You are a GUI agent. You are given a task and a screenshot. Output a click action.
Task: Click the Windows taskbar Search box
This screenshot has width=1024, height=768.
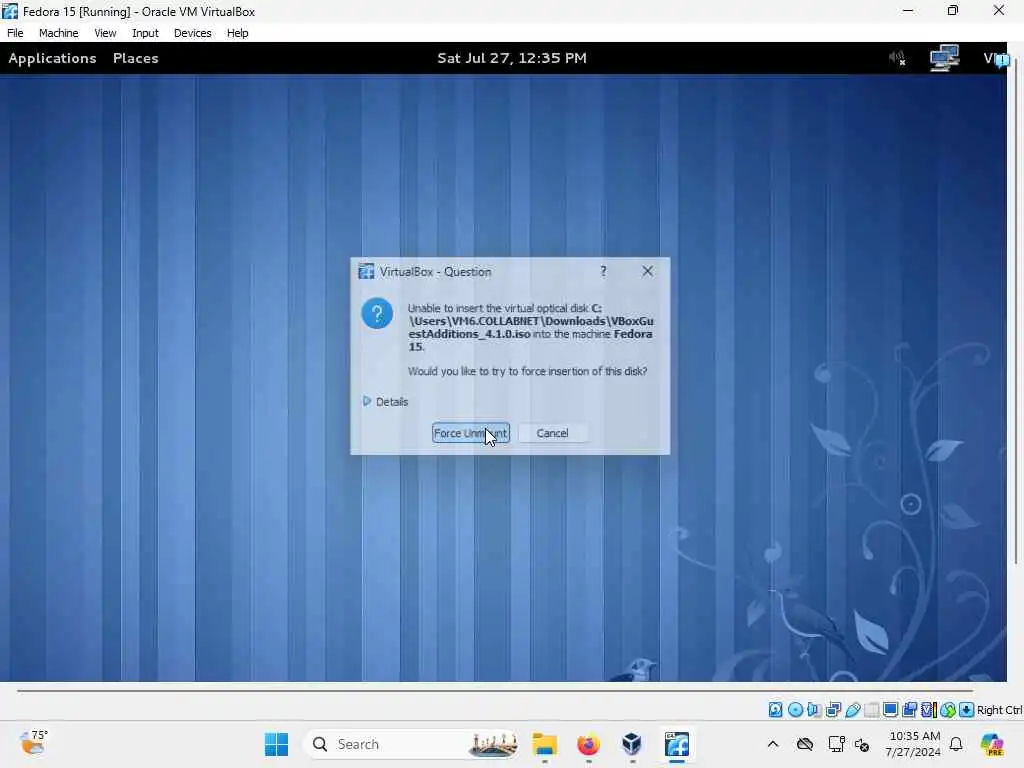click(413, 744)
